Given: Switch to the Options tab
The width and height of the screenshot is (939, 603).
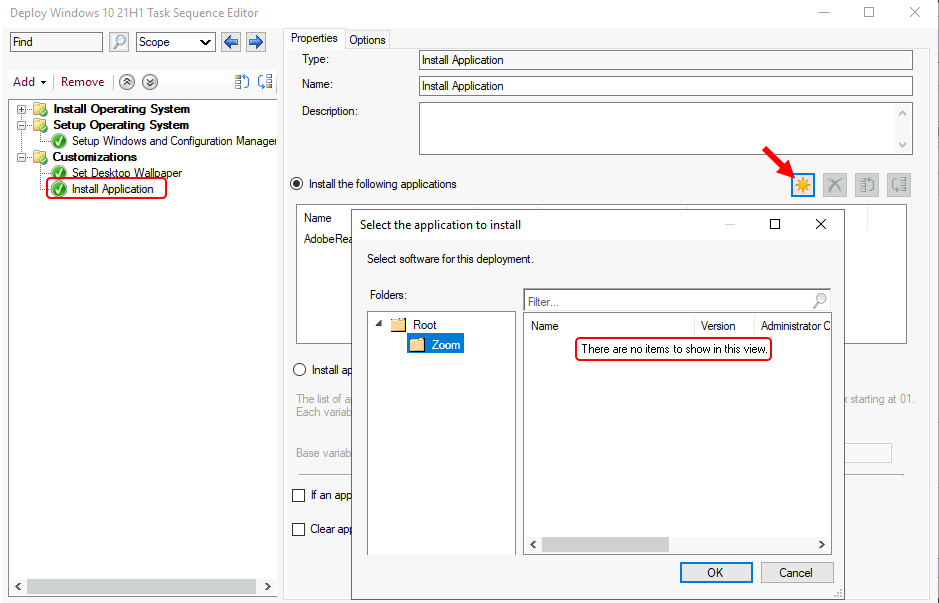Looking at the screenshot, I should [367, 38].
